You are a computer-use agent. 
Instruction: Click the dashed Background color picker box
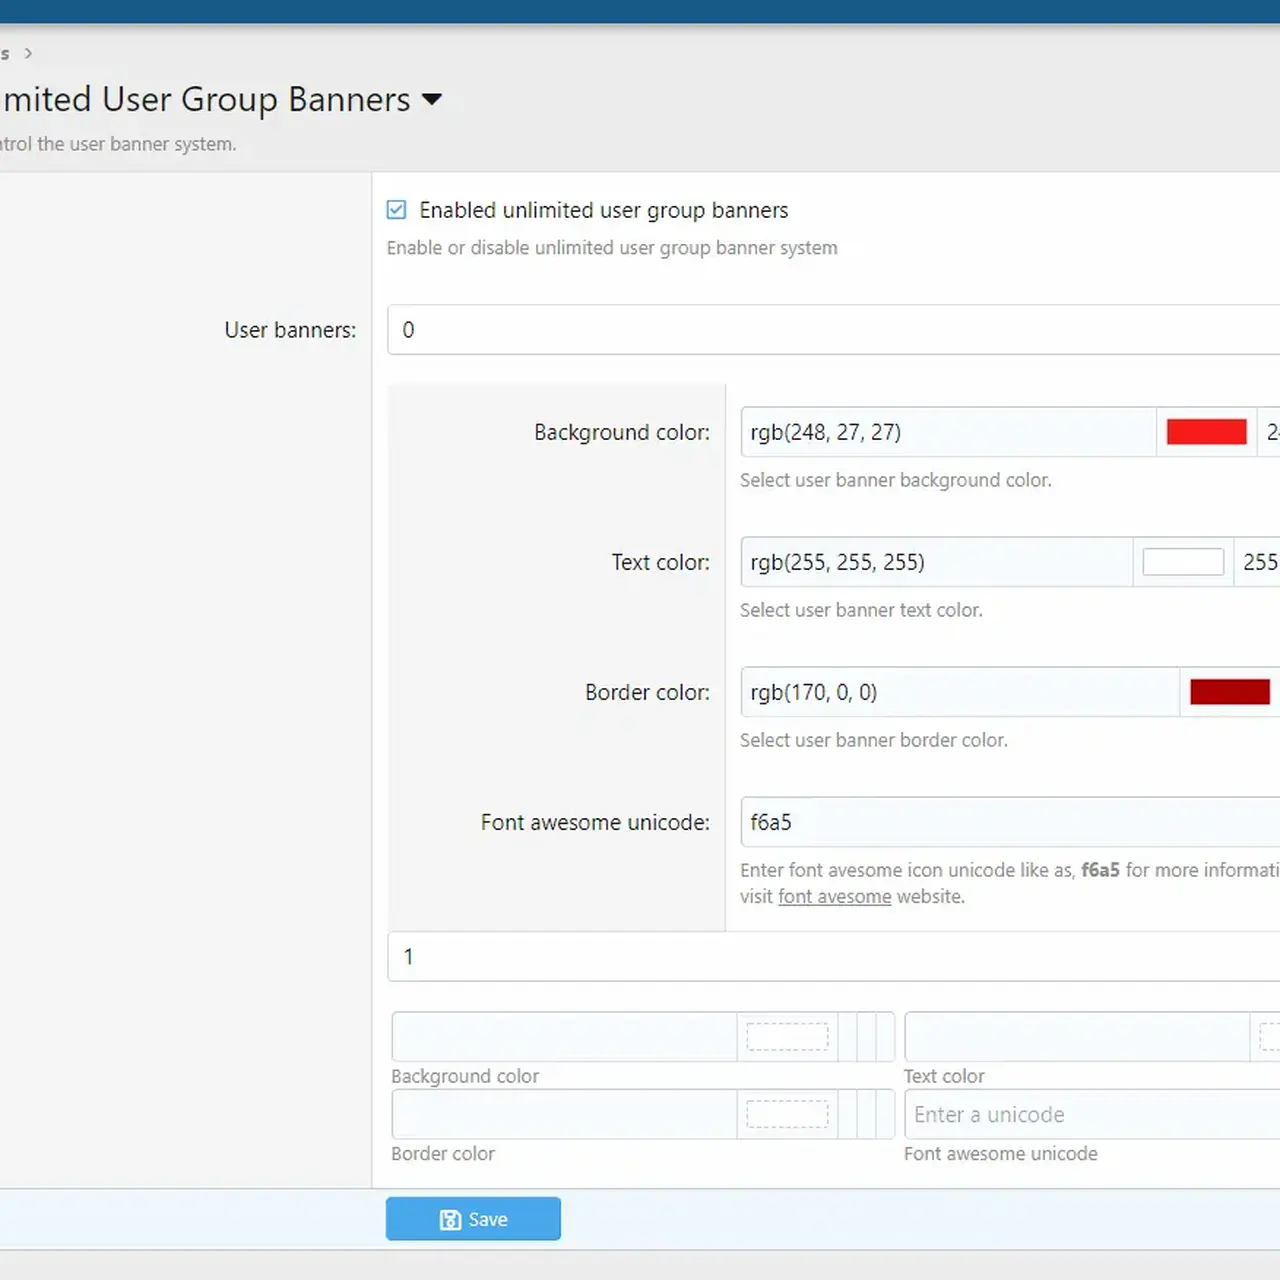[x=786, y=1037]
